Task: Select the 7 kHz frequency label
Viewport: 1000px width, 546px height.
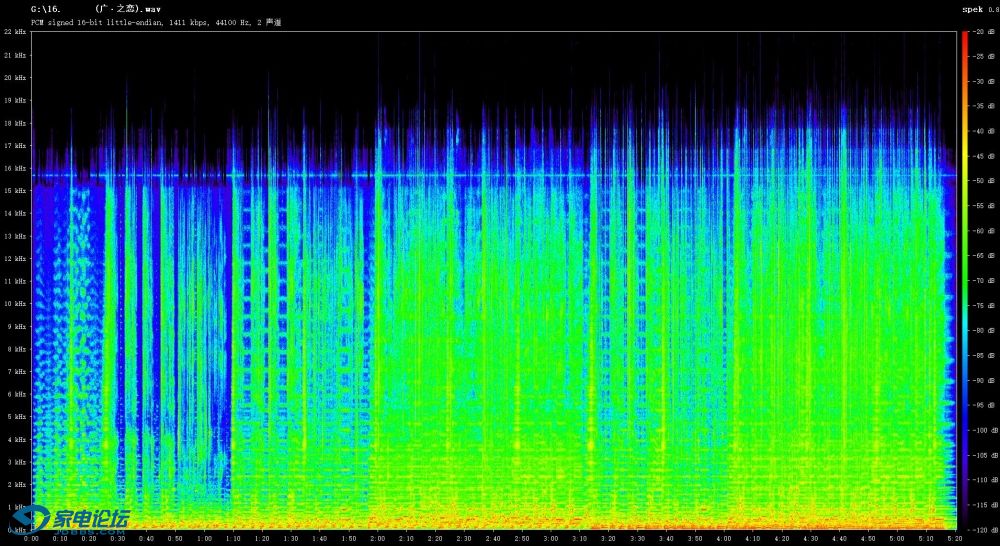Action: [x=16, y=372]
